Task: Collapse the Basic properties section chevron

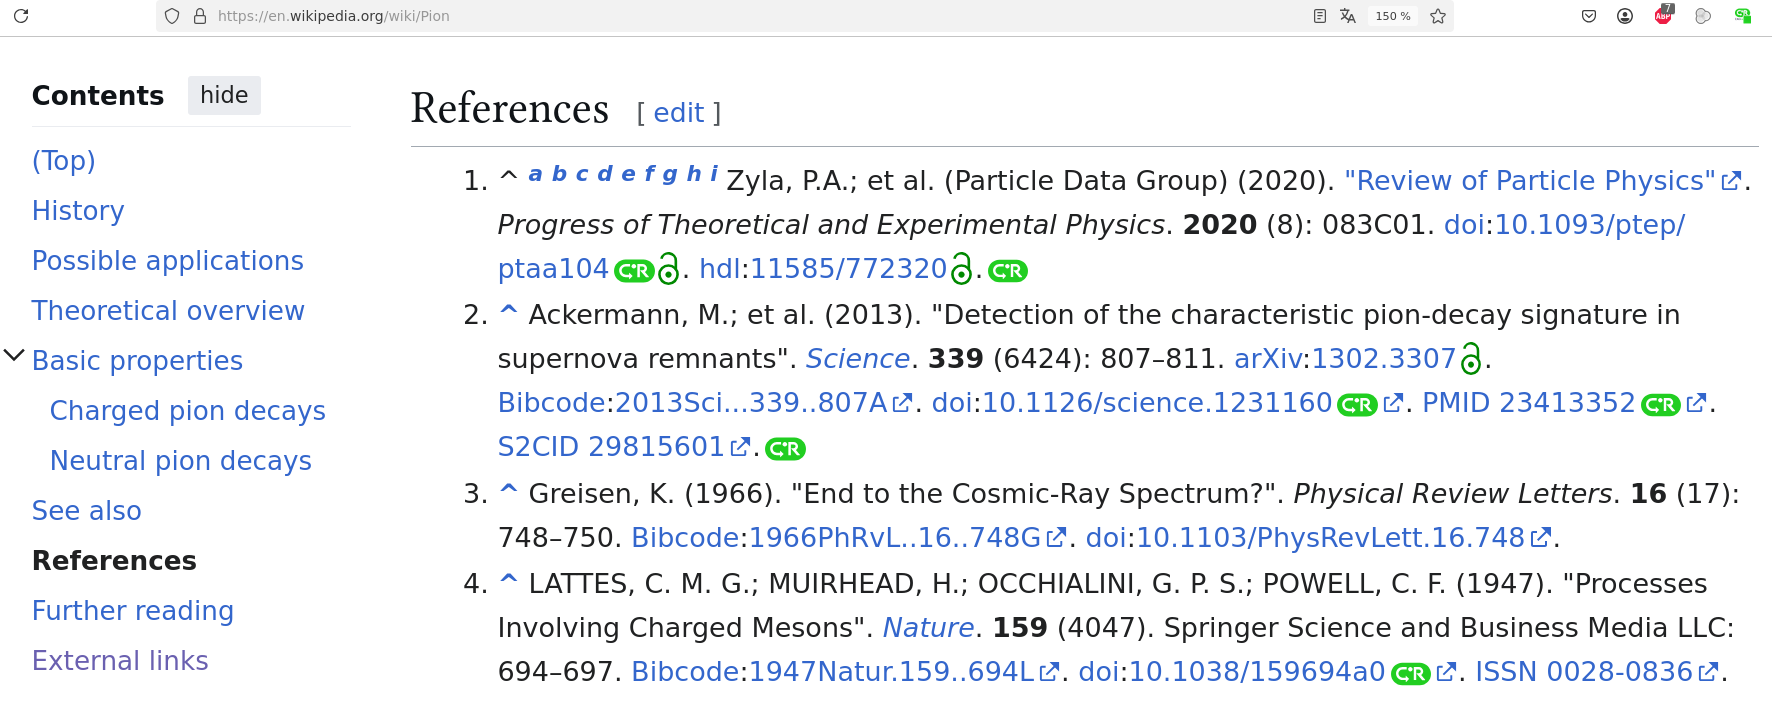Action: [14, 356]
